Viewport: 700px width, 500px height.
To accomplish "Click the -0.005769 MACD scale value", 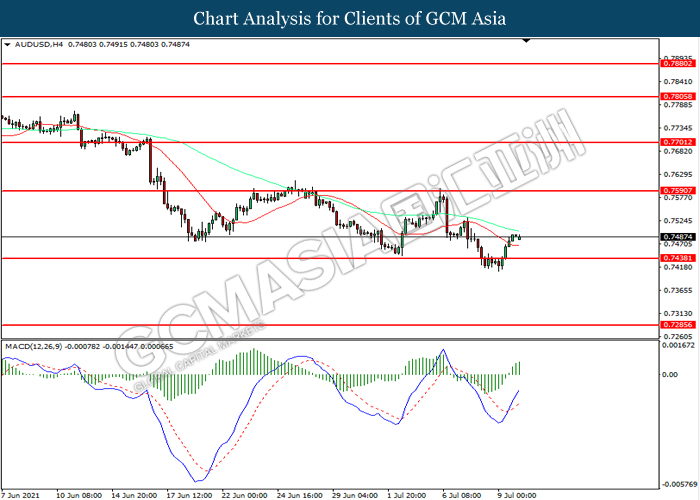I will tap(680, 481).
